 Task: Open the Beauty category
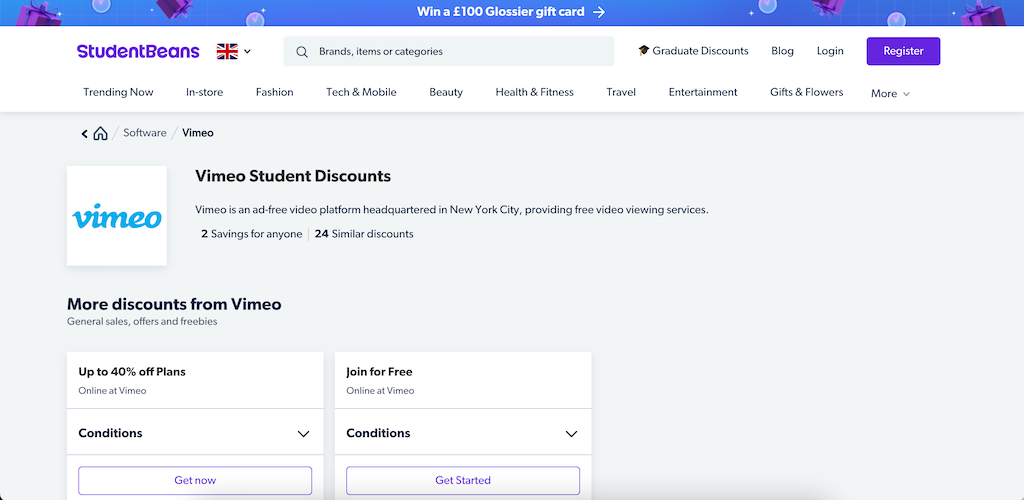pos(446,92)
